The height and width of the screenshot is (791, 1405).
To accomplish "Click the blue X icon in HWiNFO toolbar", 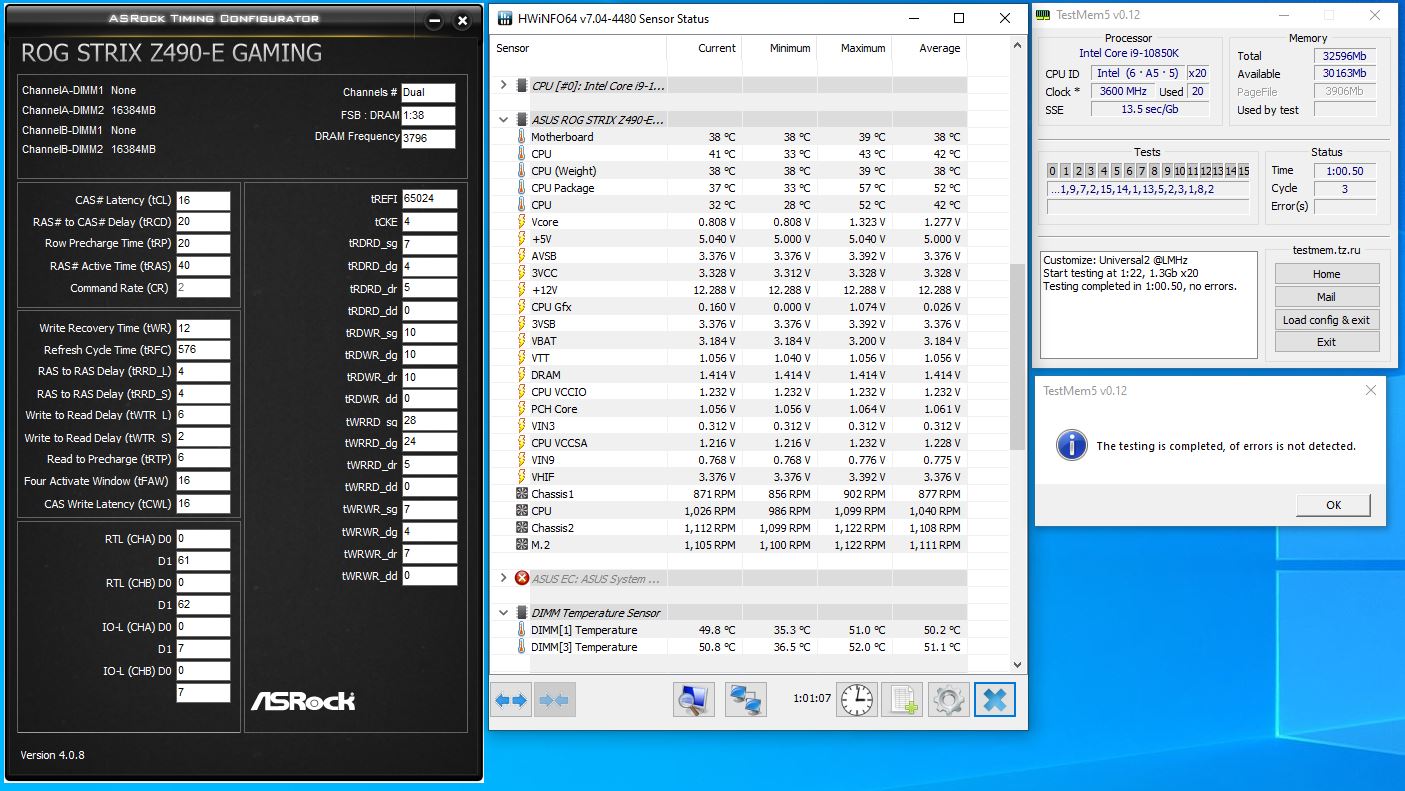I will pos(994,700).
